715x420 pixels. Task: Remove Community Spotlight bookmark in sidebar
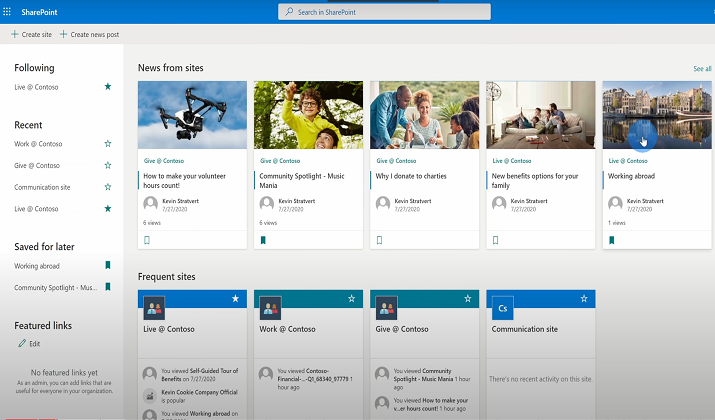pyautogui.click(x=108, y=287)
